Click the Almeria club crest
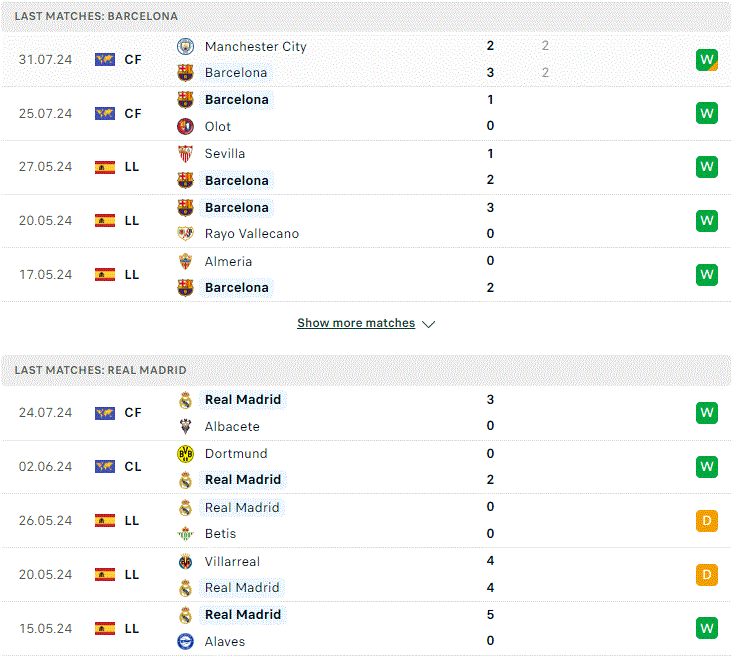Screen dimensions: 742x658 pos(185,261)
